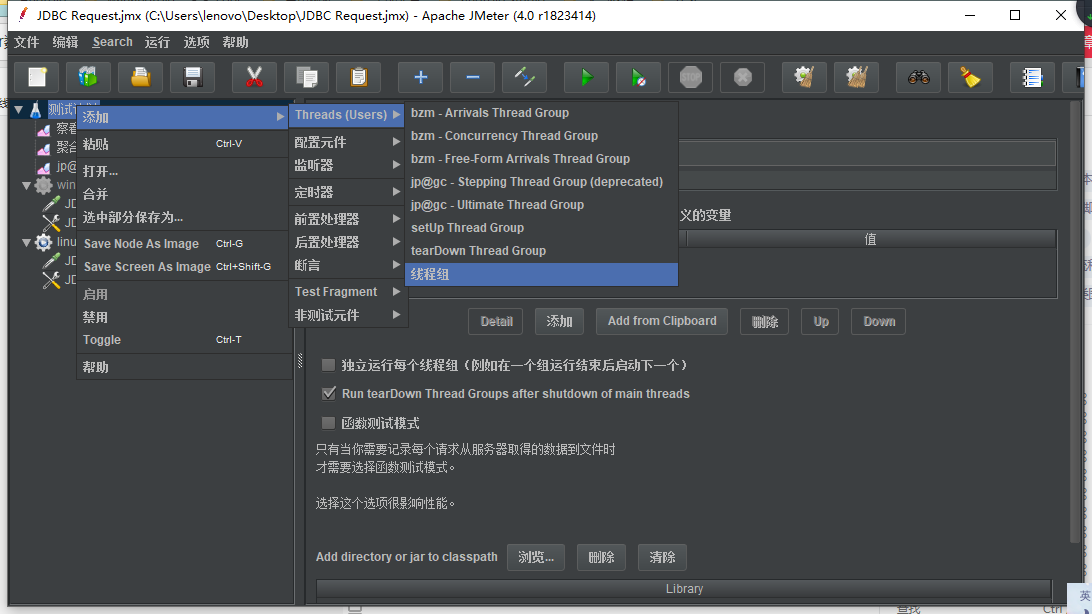Choose tearDown Thread Group menu entry
This screenshot has height=614, width=1092.
[541, 251]
